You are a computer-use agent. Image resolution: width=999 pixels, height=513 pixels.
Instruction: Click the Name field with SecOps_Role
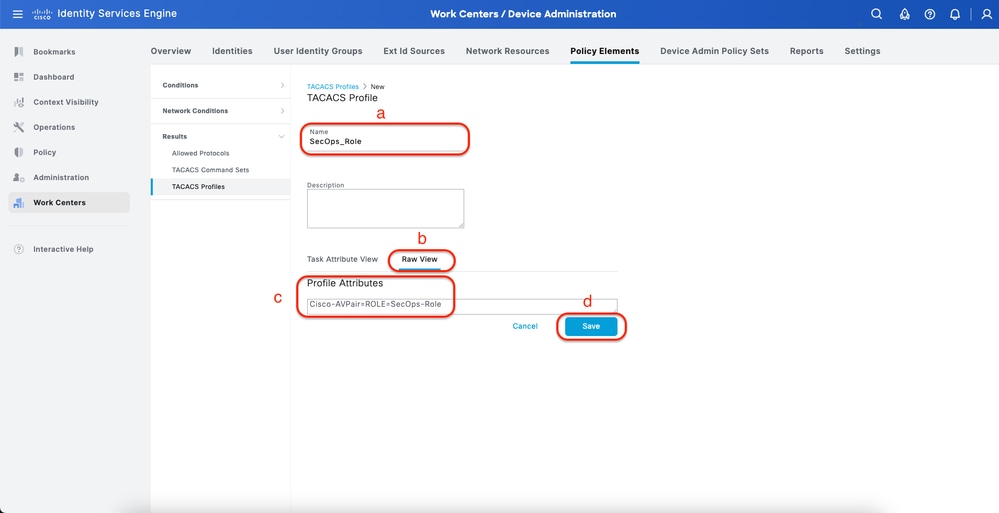point(385,138)
